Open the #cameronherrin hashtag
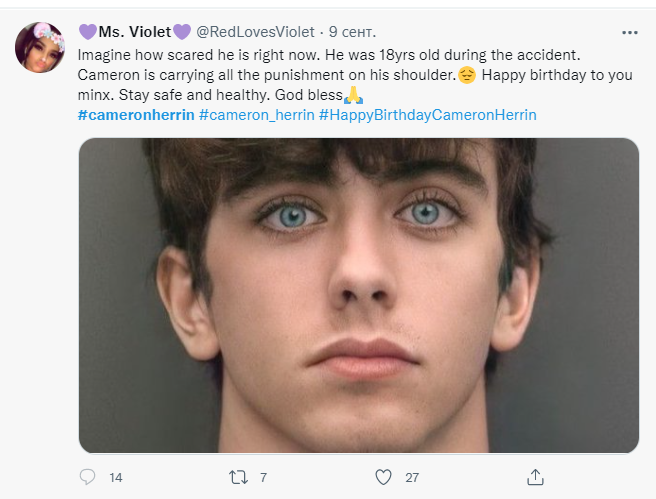Screen dimensions: 656x499 tap(135, 115)
